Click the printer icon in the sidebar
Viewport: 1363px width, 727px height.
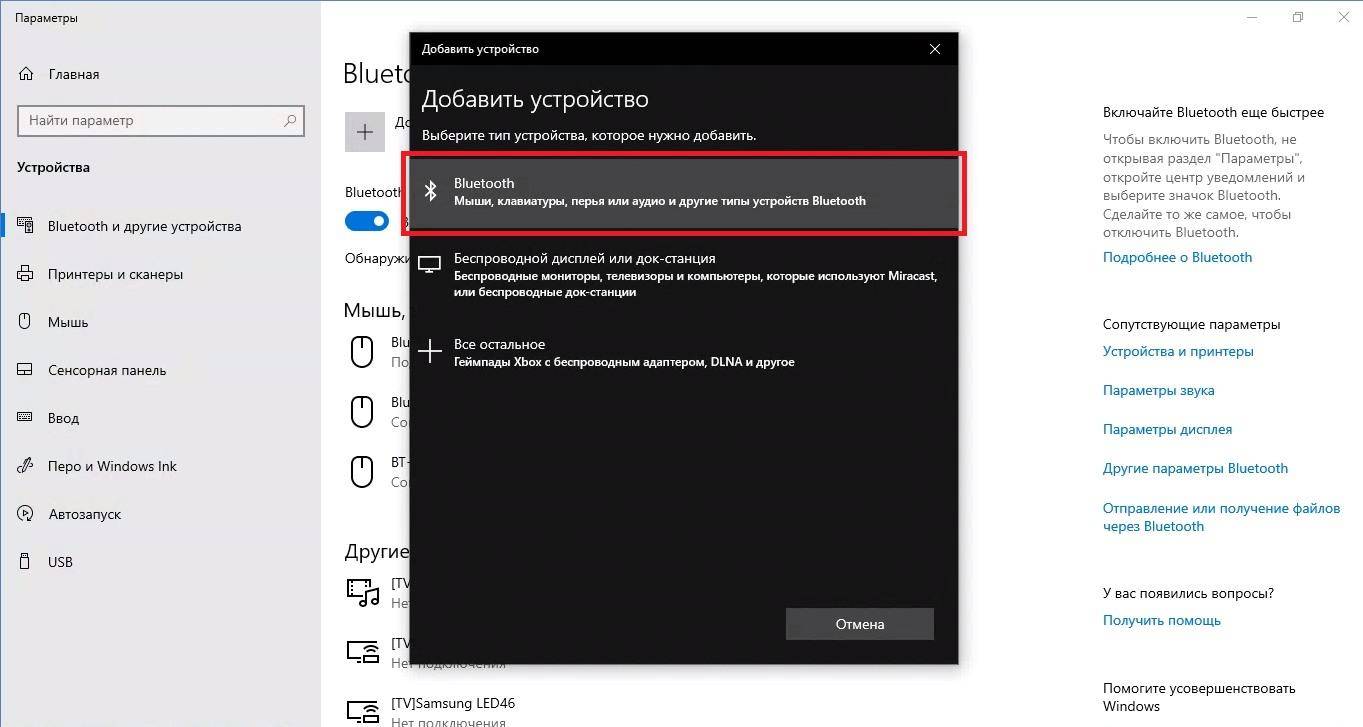(27, 274)
